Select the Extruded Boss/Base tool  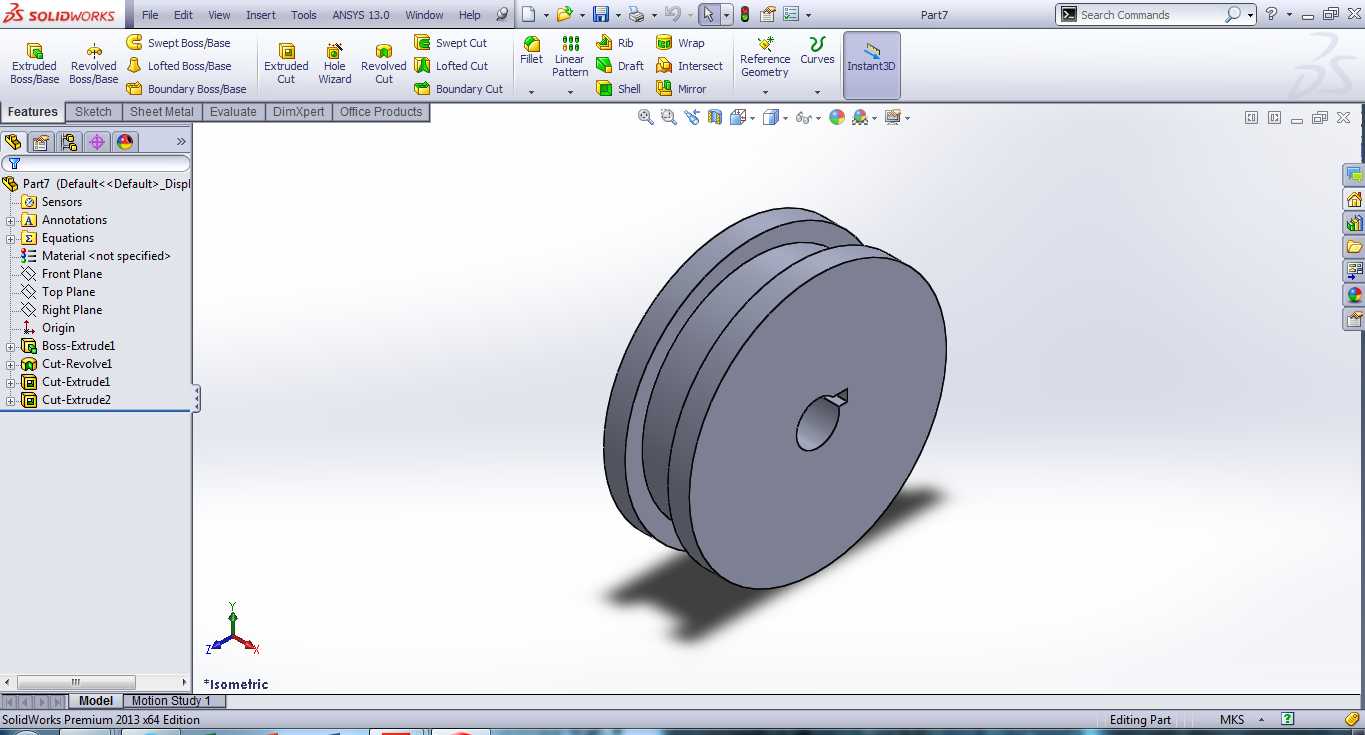(34, 63)
